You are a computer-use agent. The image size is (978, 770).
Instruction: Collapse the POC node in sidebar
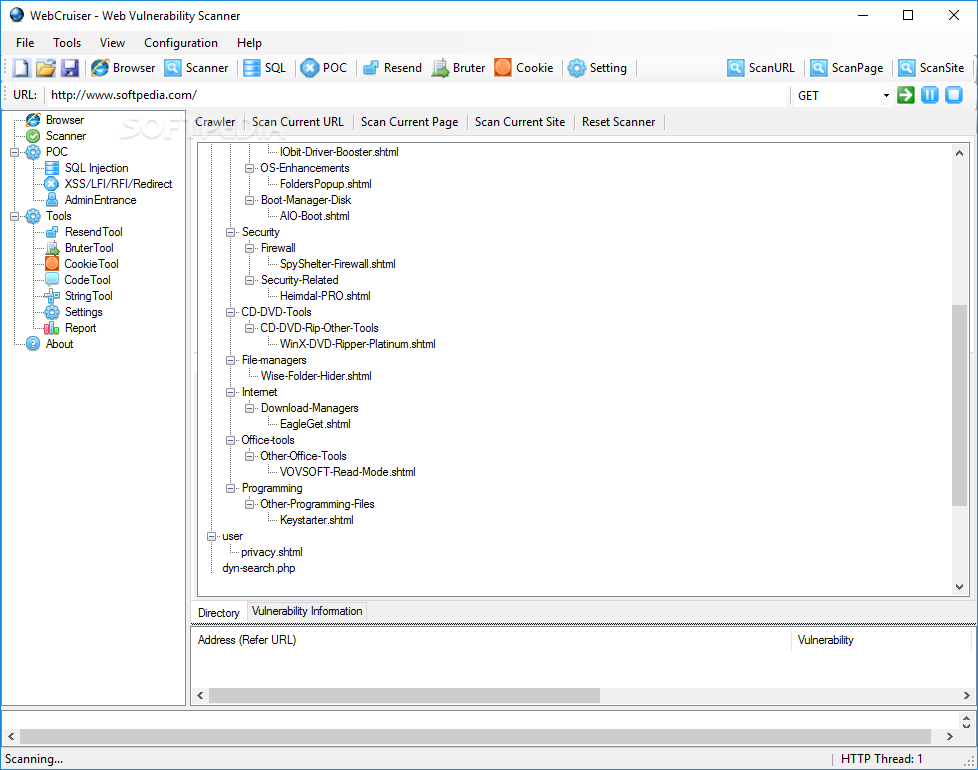tap(14, 152)
